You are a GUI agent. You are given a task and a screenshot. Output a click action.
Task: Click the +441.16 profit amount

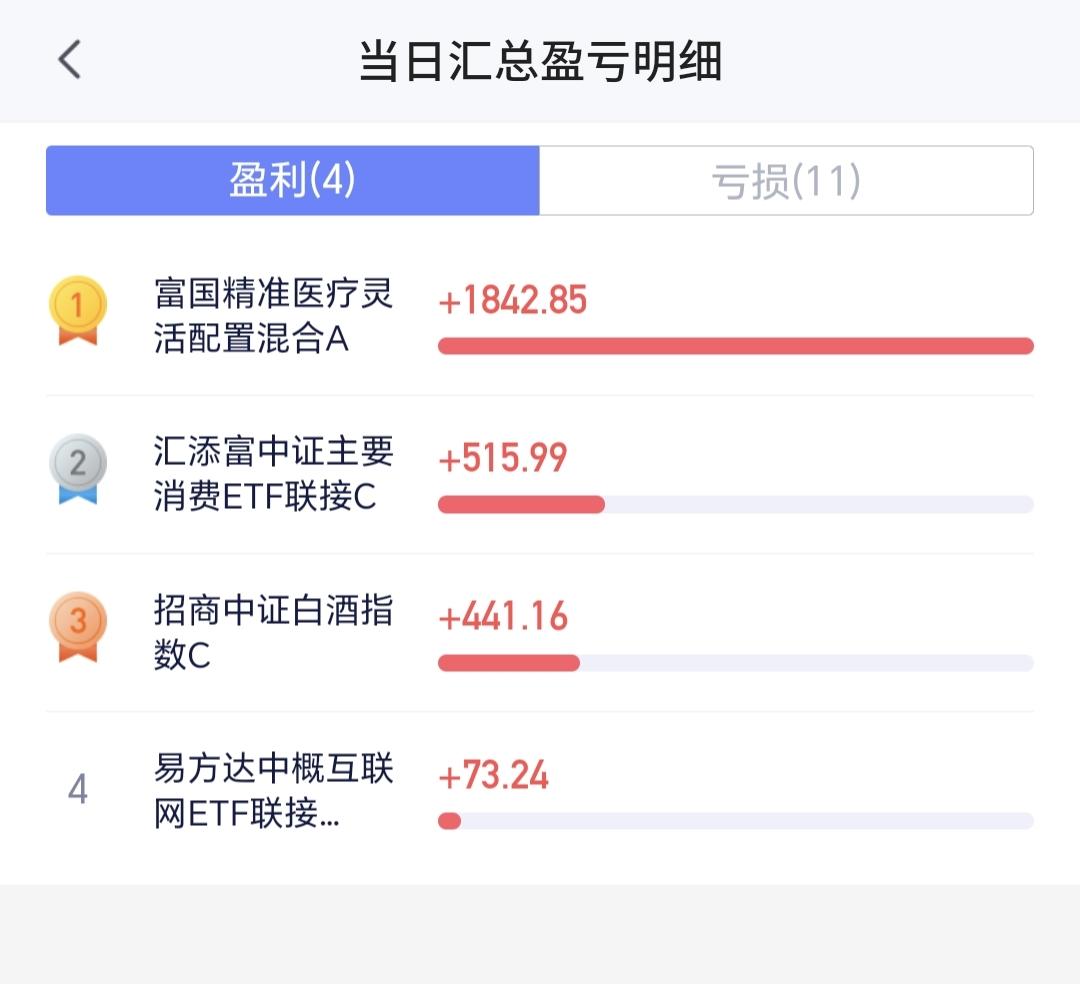pyautogui.click(x=503, y=616)
